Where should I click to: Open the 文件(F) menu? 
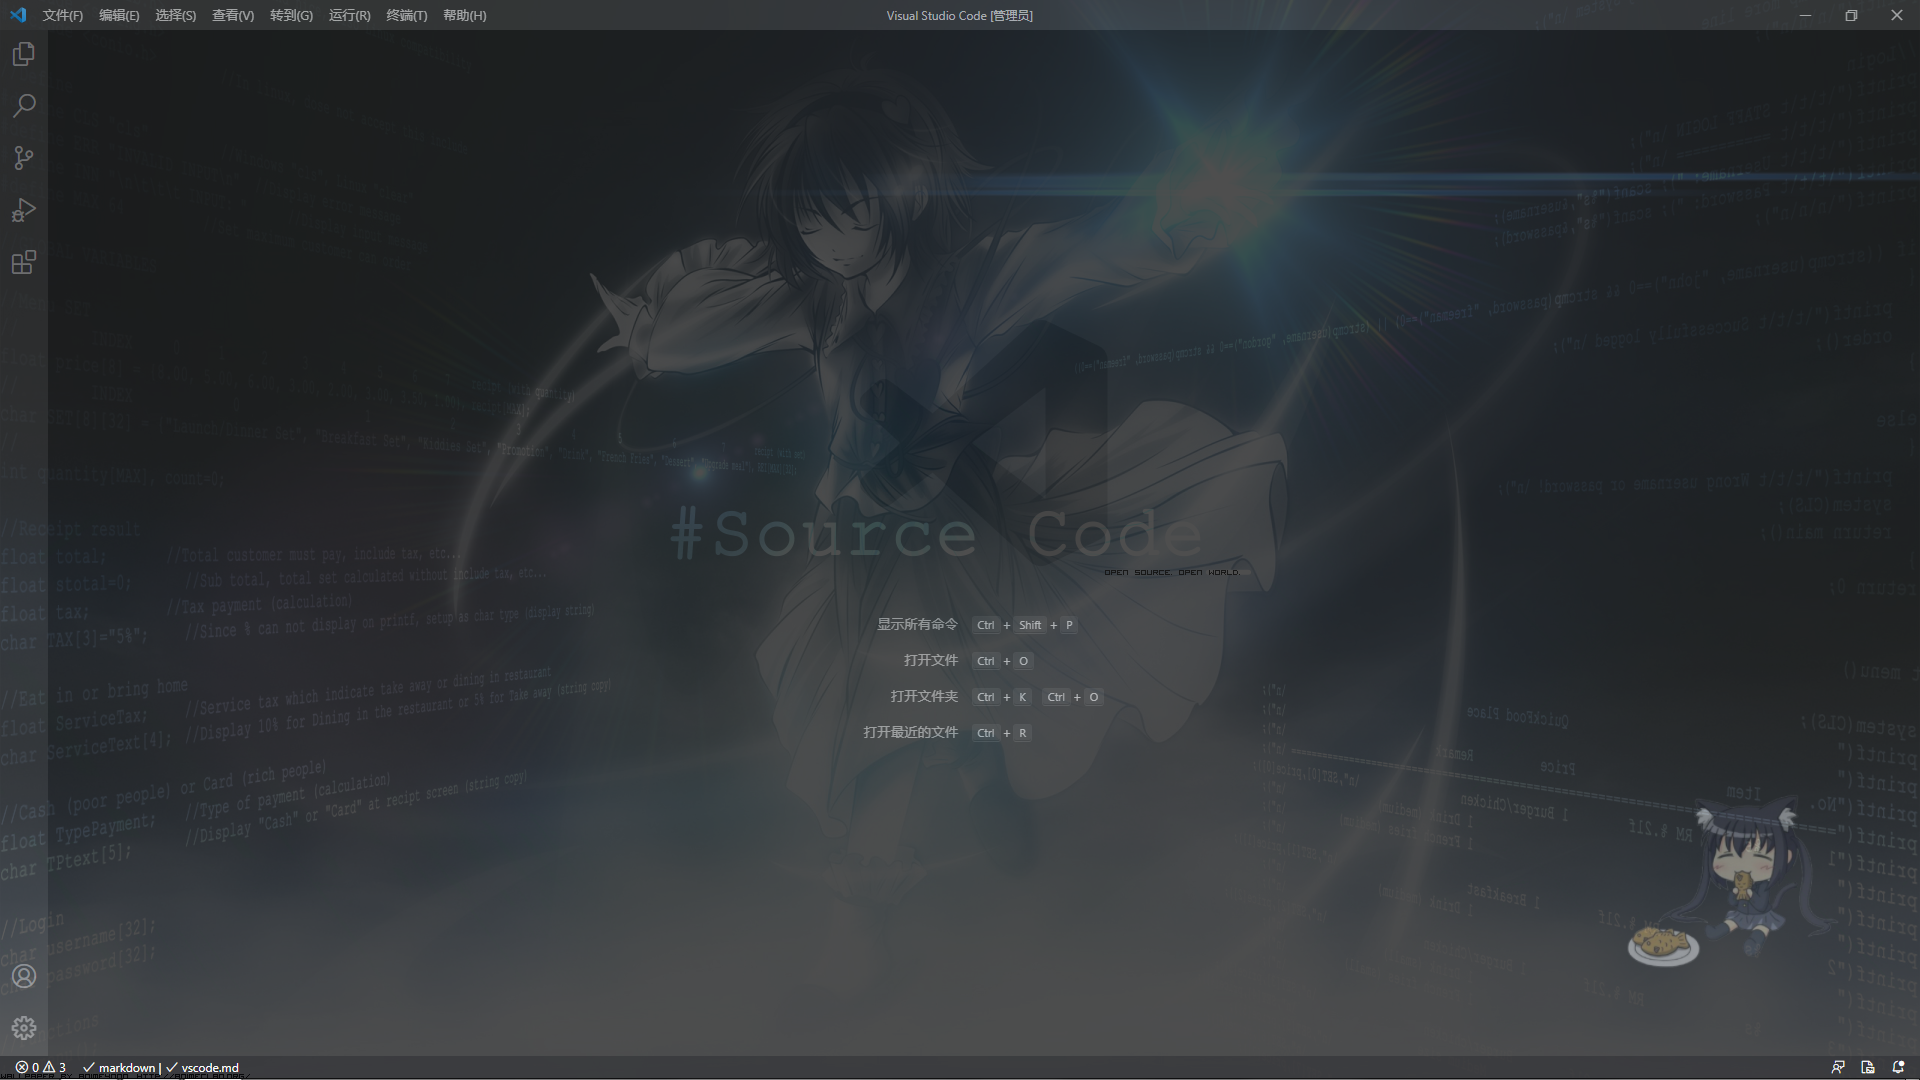(62, 15)
